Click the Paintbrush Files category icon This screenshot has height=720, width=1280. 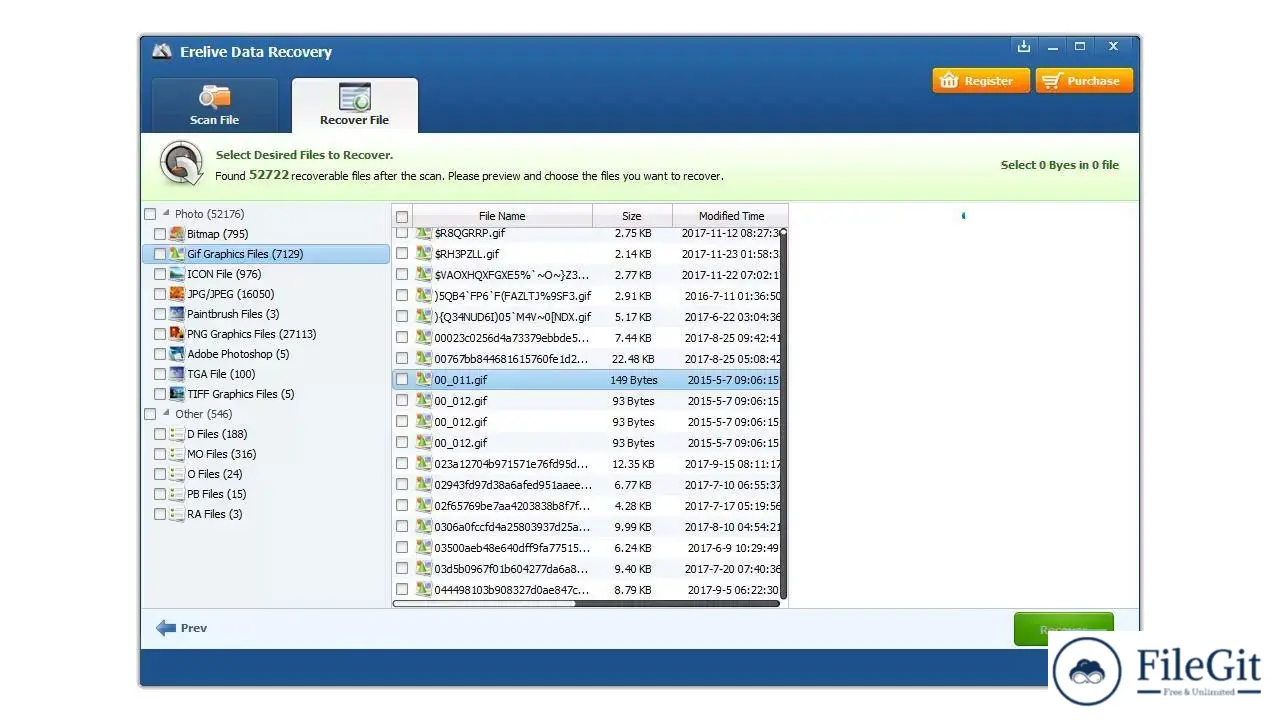177,314
